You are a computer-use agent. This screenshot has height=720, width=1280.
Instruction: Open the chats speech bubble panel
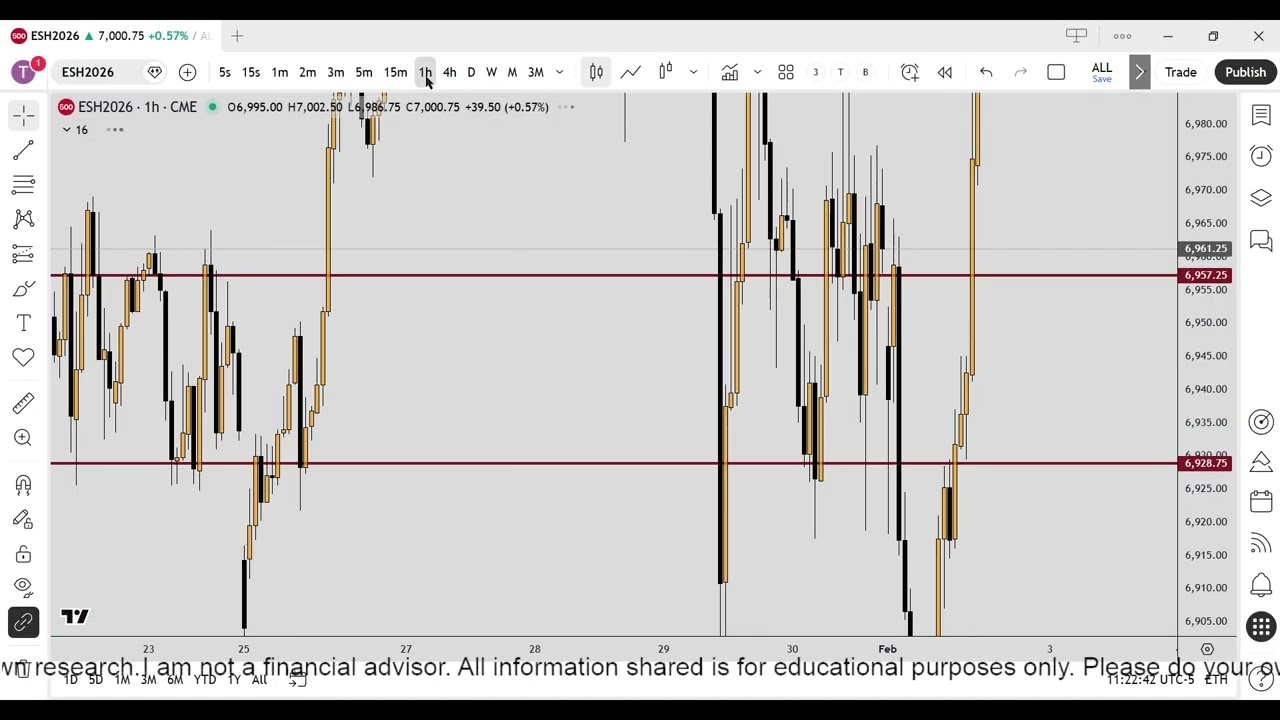click(1261, 240)
